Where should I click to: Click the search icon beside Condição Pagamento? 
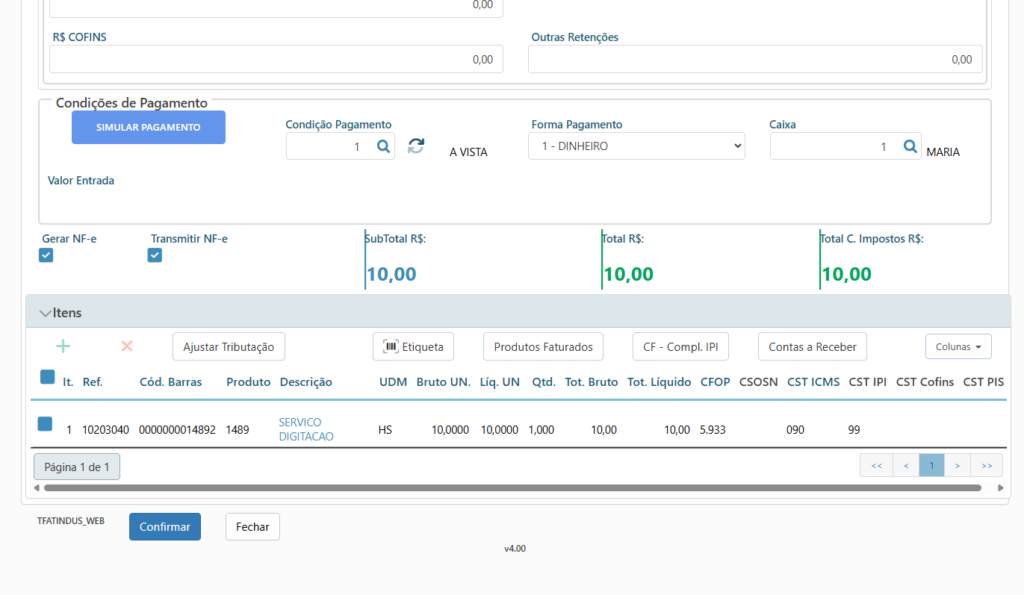pos(383,146)
